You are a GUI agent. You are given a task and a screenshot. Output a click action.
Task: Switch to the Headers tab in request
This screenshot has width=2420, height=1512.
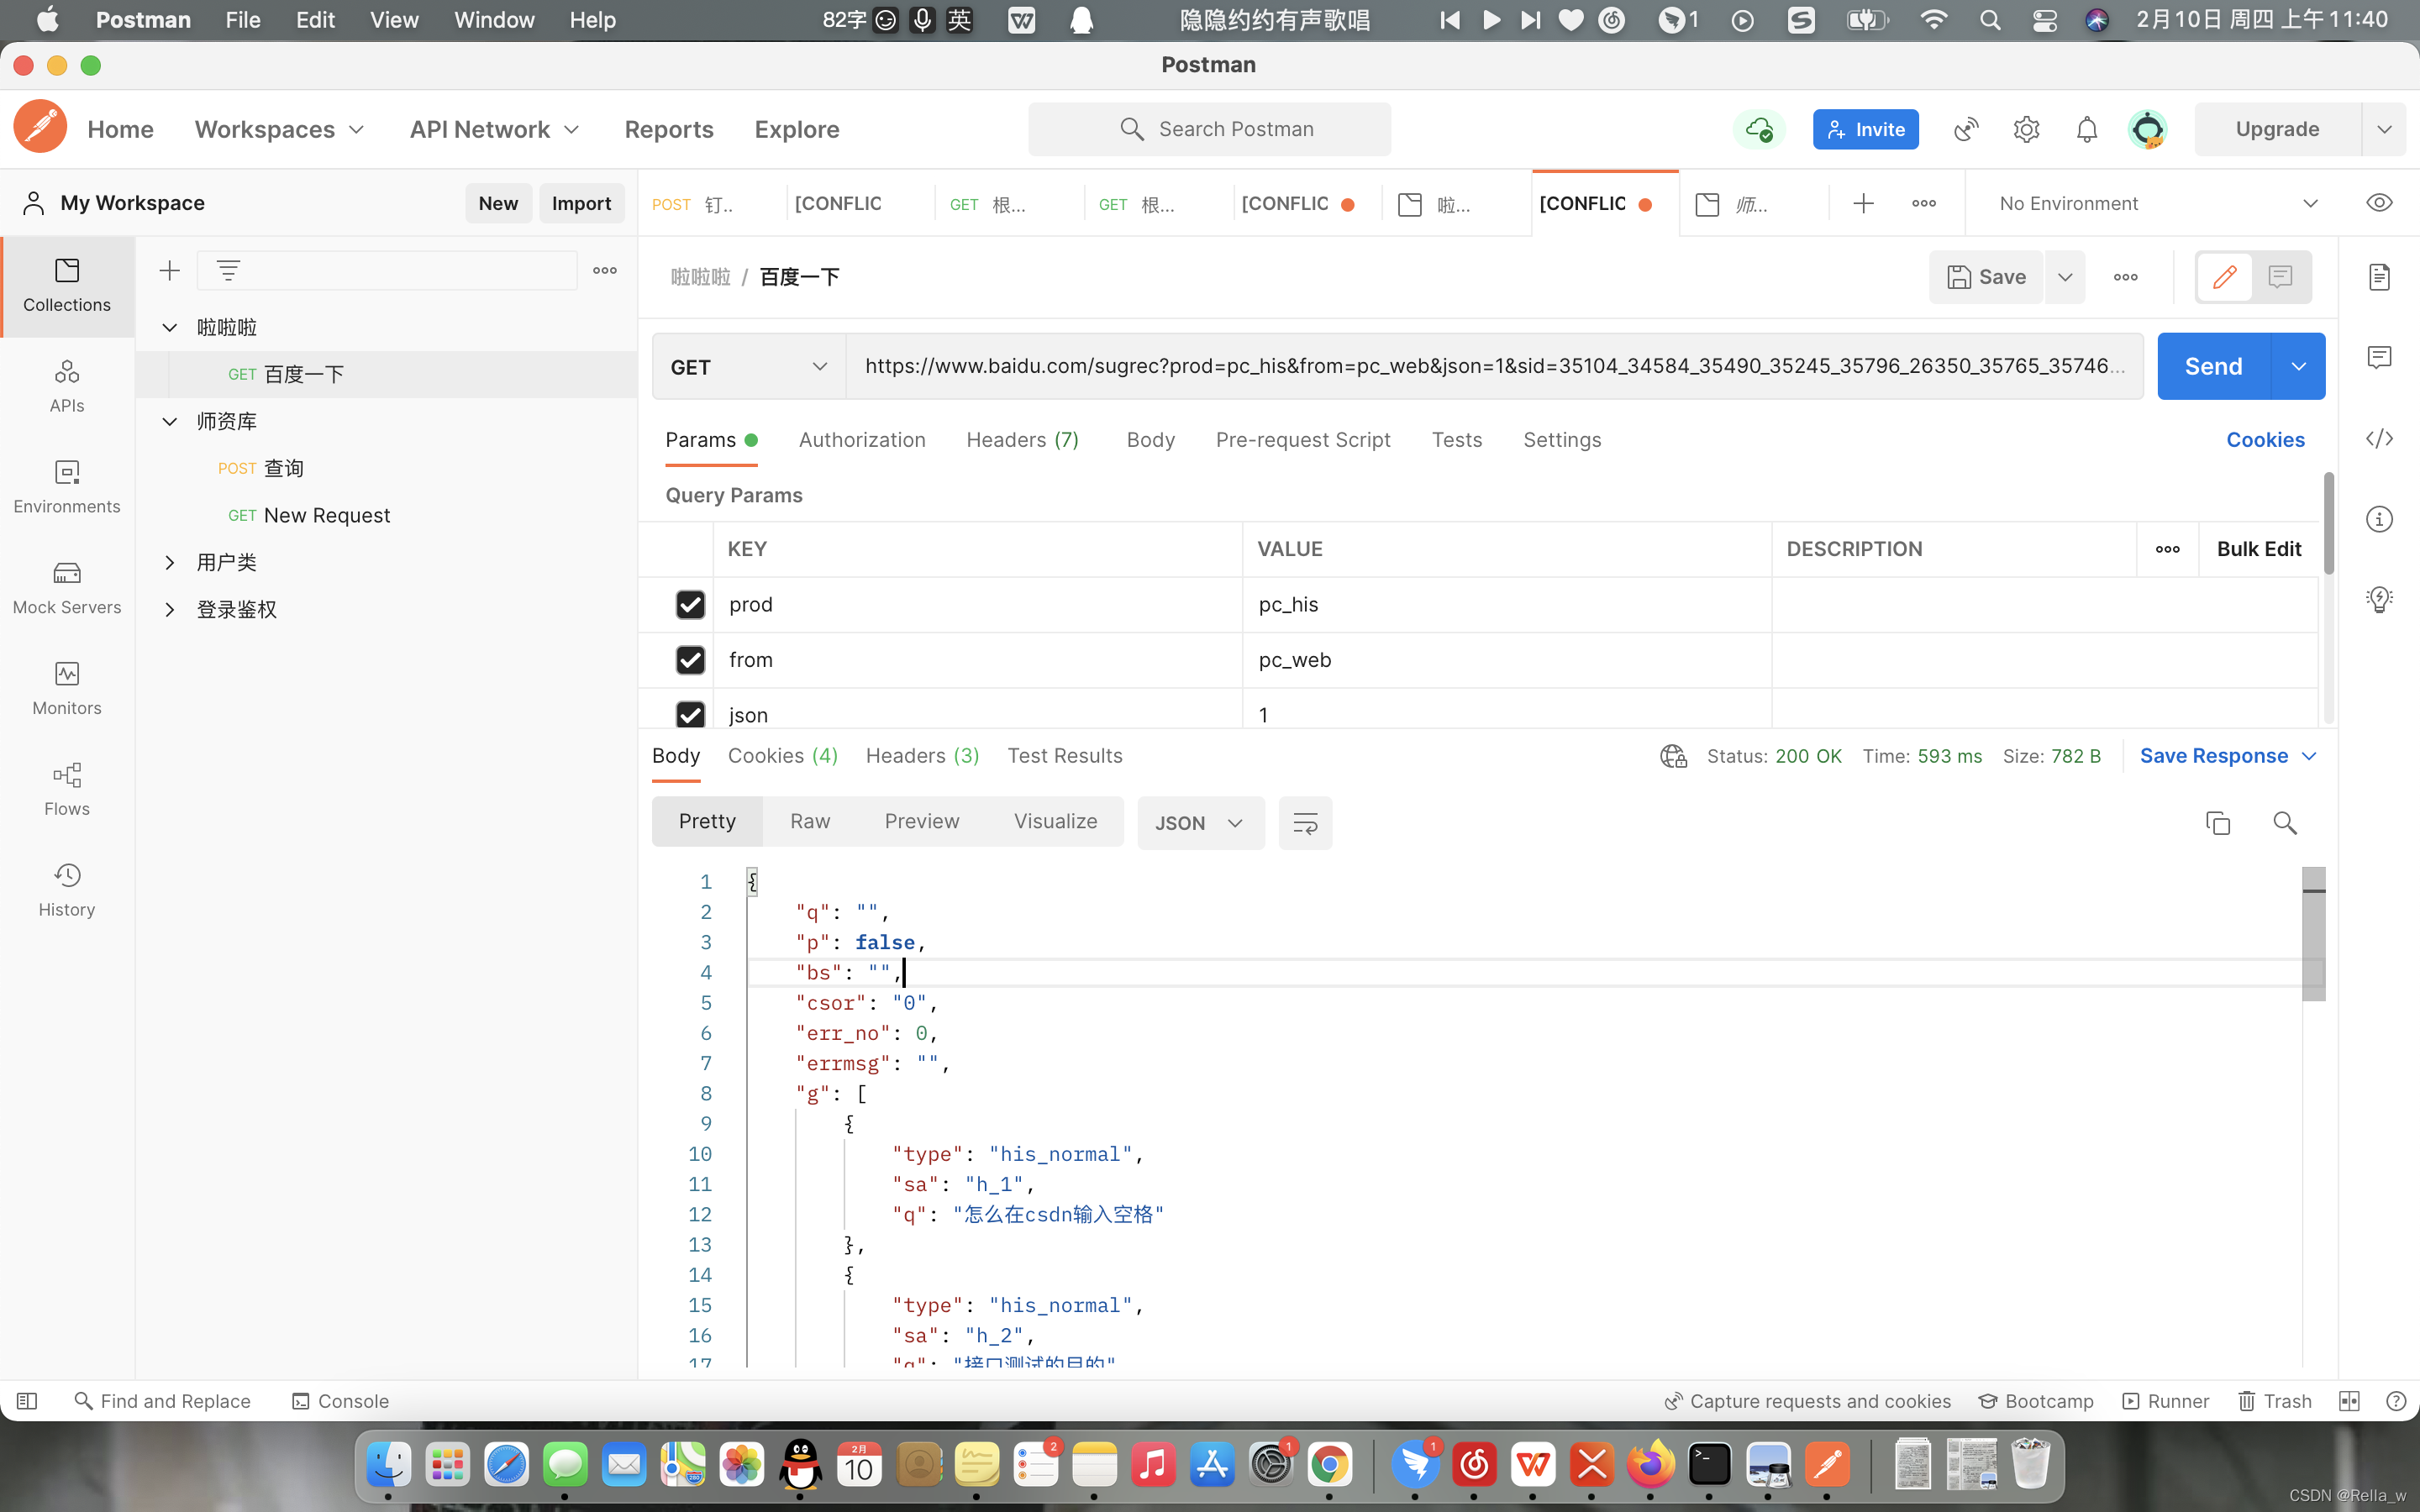(x=1023, y=441)
